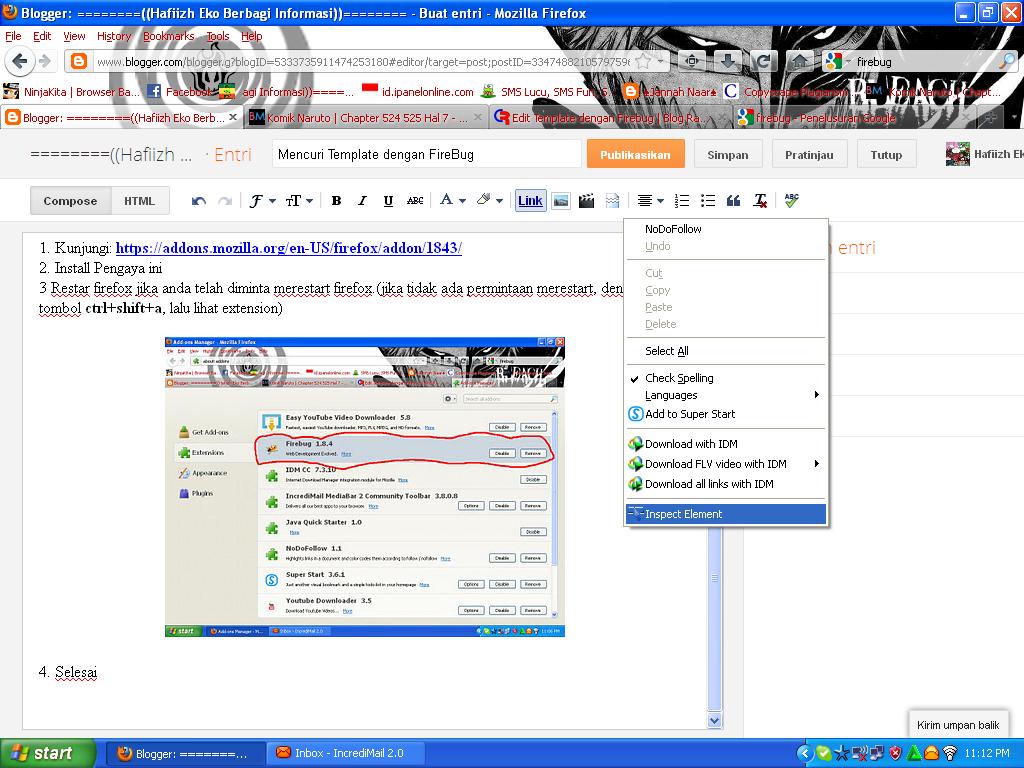Image resolution: width=1024 pixels, height=768 pixels.
Task: Click the browser forward arrow
Action: click(45, 61)
